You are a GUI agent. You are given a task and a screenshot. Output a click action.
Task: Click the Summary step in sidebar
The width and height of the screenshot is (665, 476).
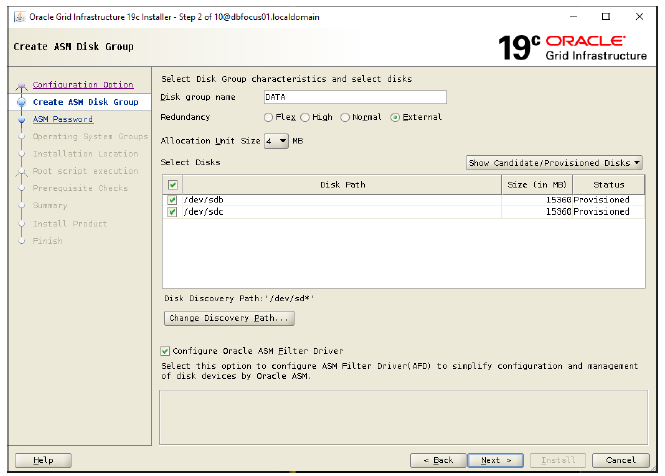point(50,206)
